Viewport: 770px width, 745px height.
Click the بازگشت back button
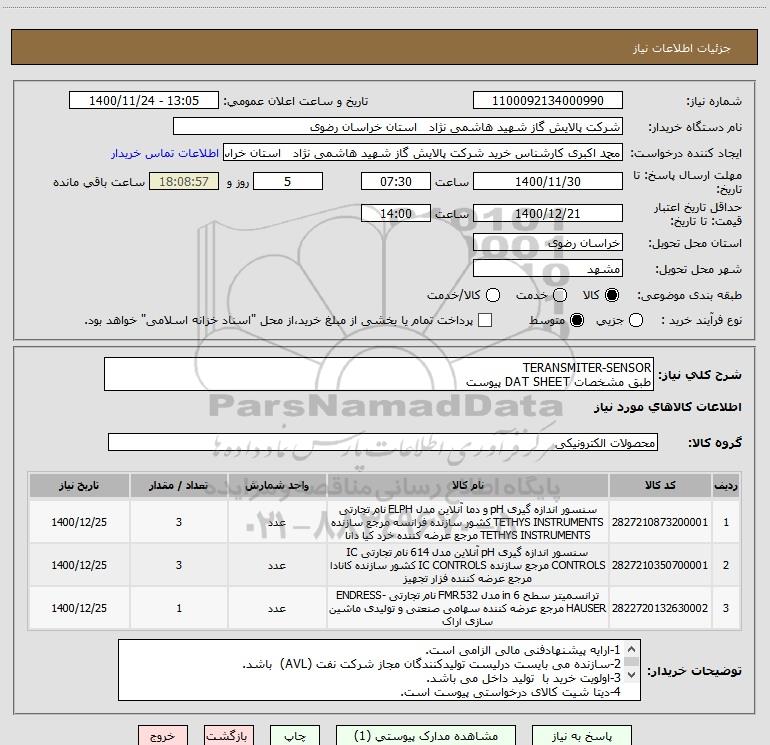point(229,736)
